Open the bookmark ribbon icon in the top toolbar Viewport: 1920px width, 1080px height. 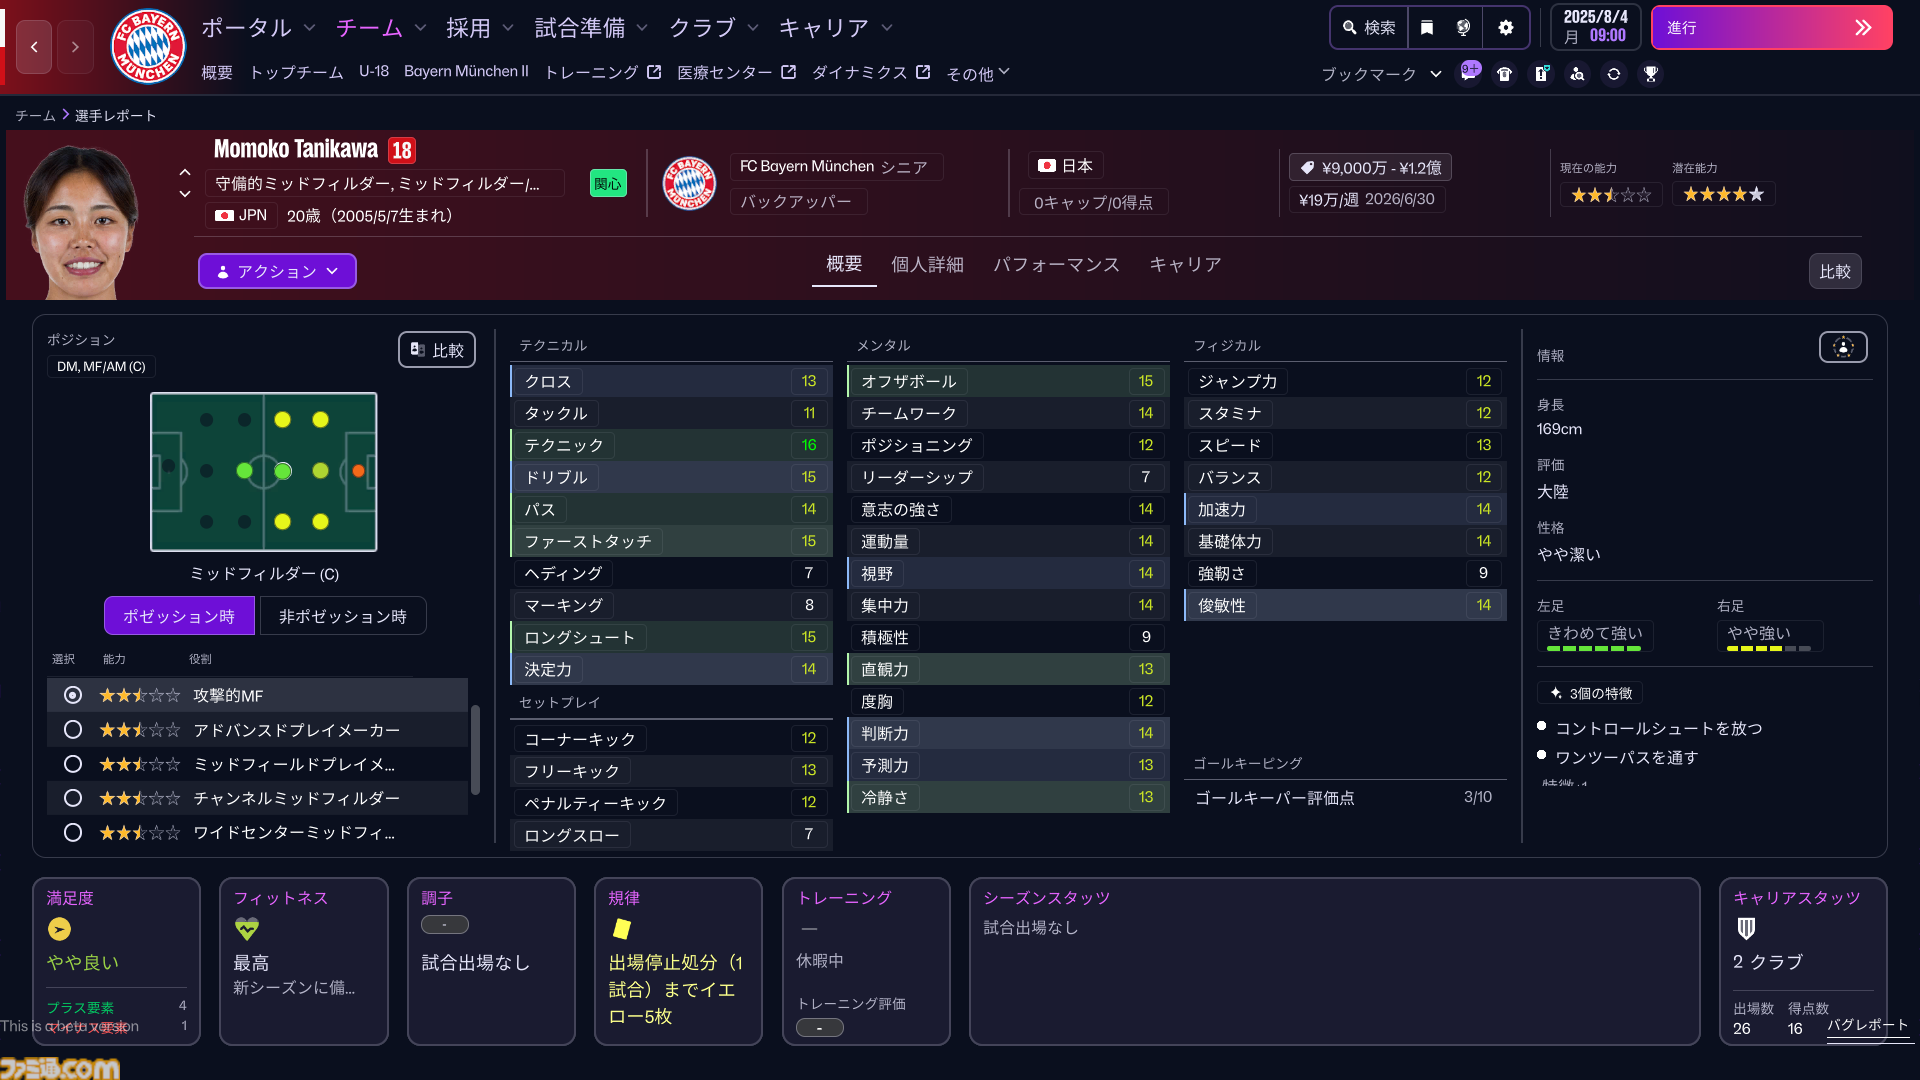[x=1427, y=28]
